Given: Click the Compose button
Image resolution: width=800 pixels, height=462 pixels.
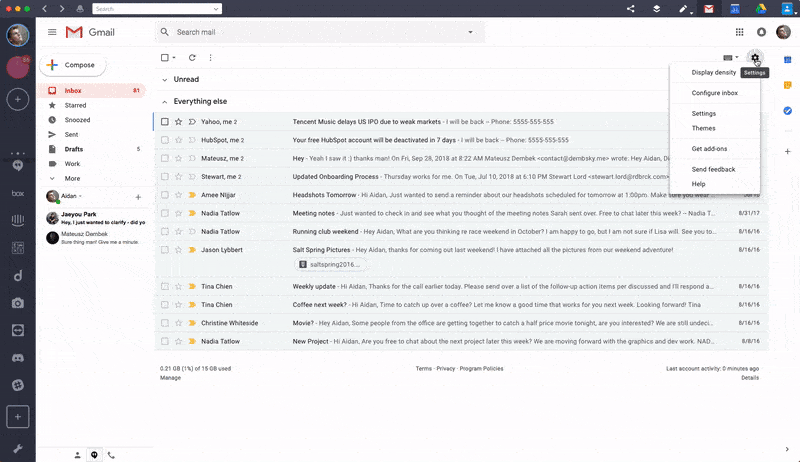Looking at the screenshot, I should [x=72, y=65].
